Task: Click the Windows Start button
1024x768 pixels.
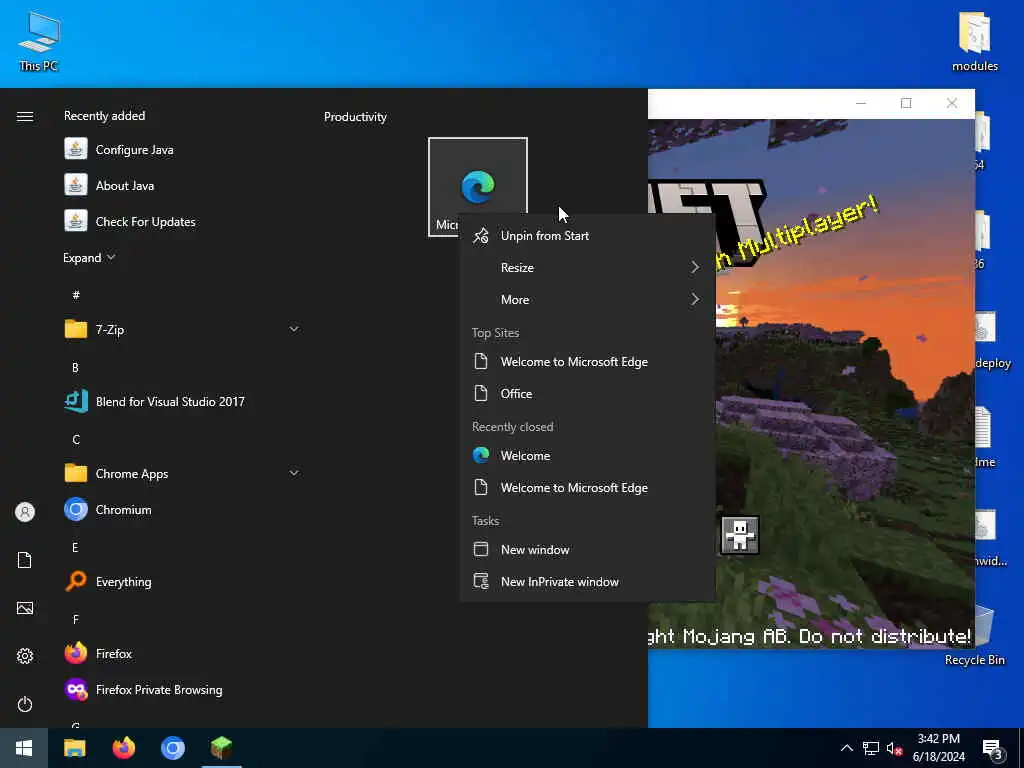Action: [x=24, y=748]
